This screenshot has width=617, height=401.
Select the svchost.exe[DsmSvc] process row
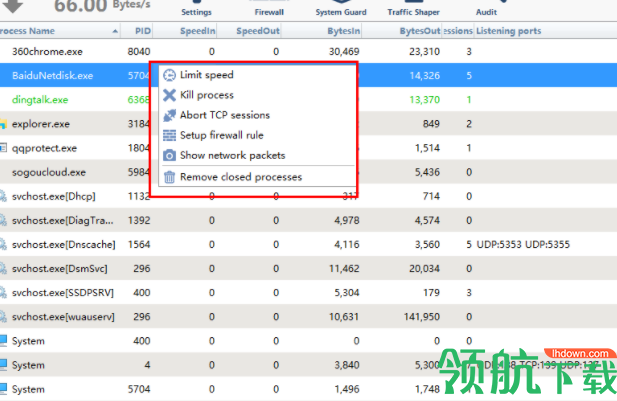pos(308,268)
